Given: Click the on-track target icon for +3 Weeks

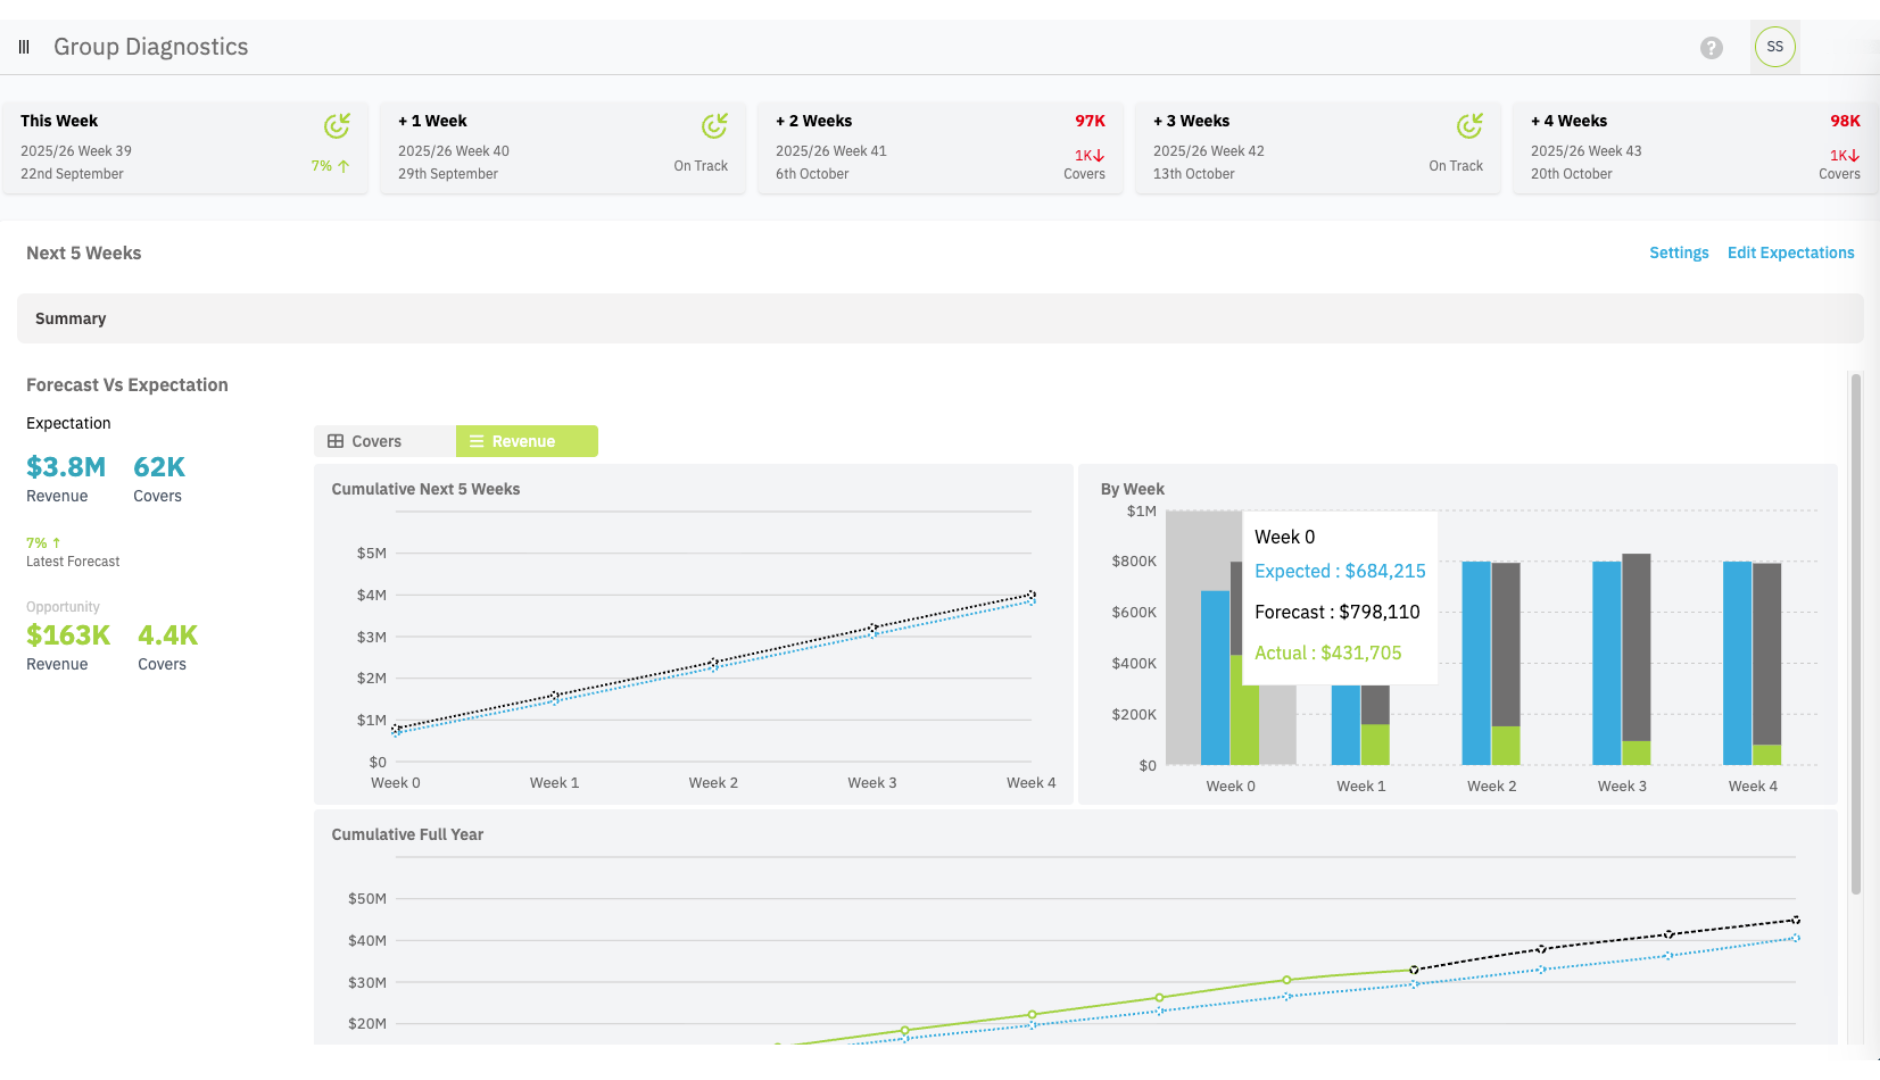Looking at the screenshot, I should tap(1469, 126).
